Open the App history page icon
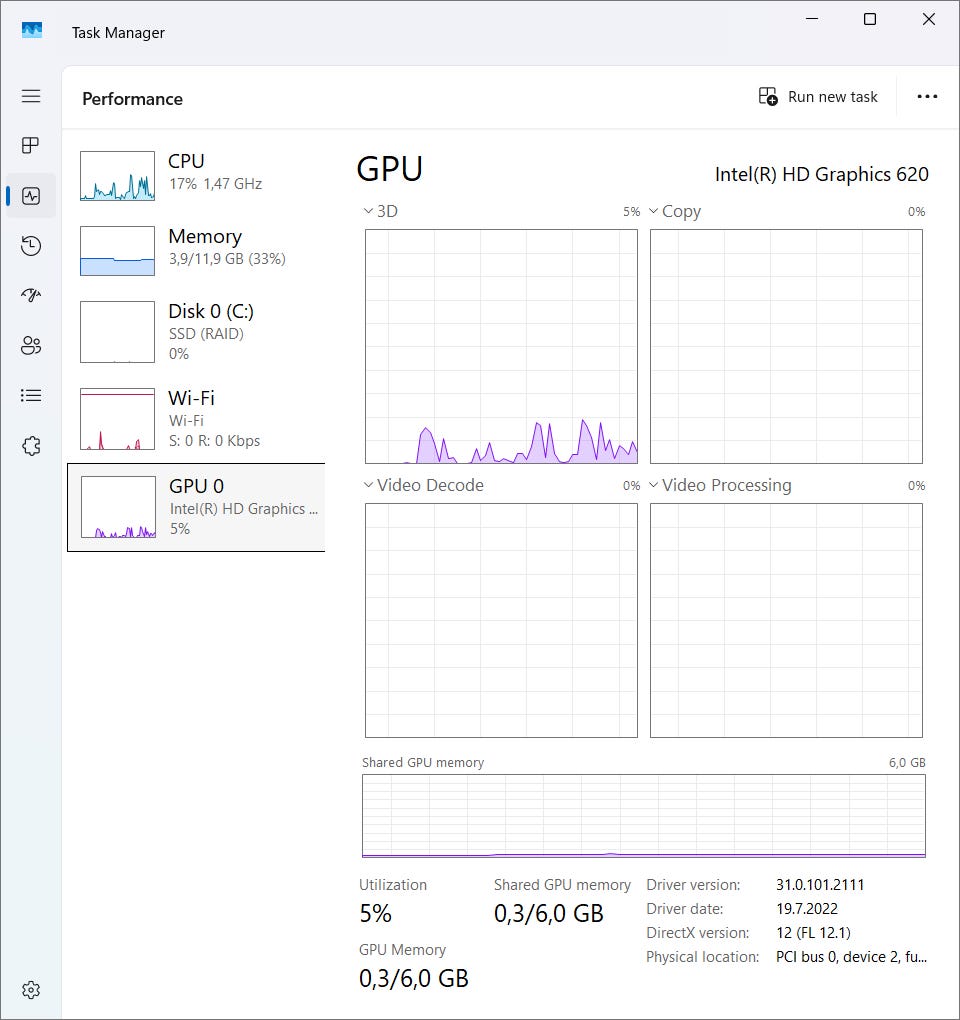The width and height of the screenshot is (960, 1020). point(31,245)
